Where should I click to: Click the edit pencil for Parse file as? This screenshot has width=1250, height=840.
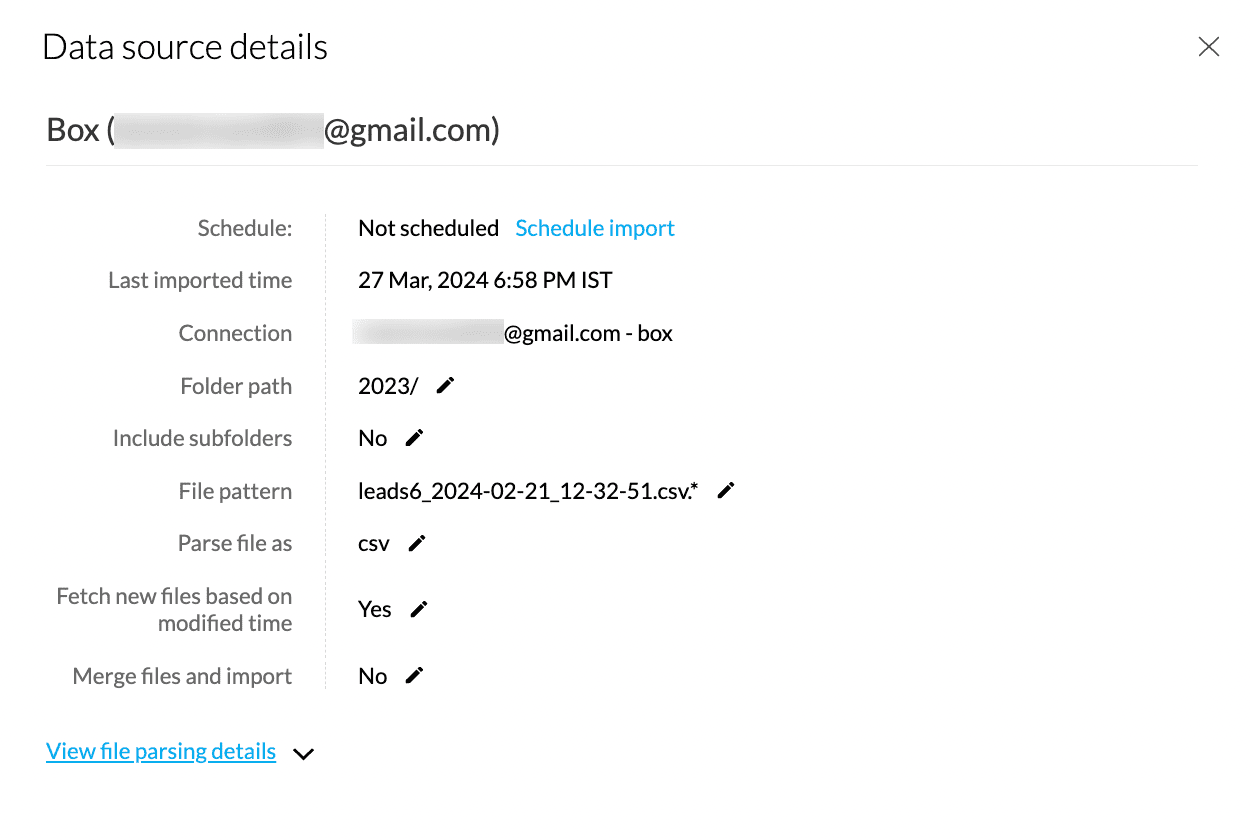(x=417, y=543)
